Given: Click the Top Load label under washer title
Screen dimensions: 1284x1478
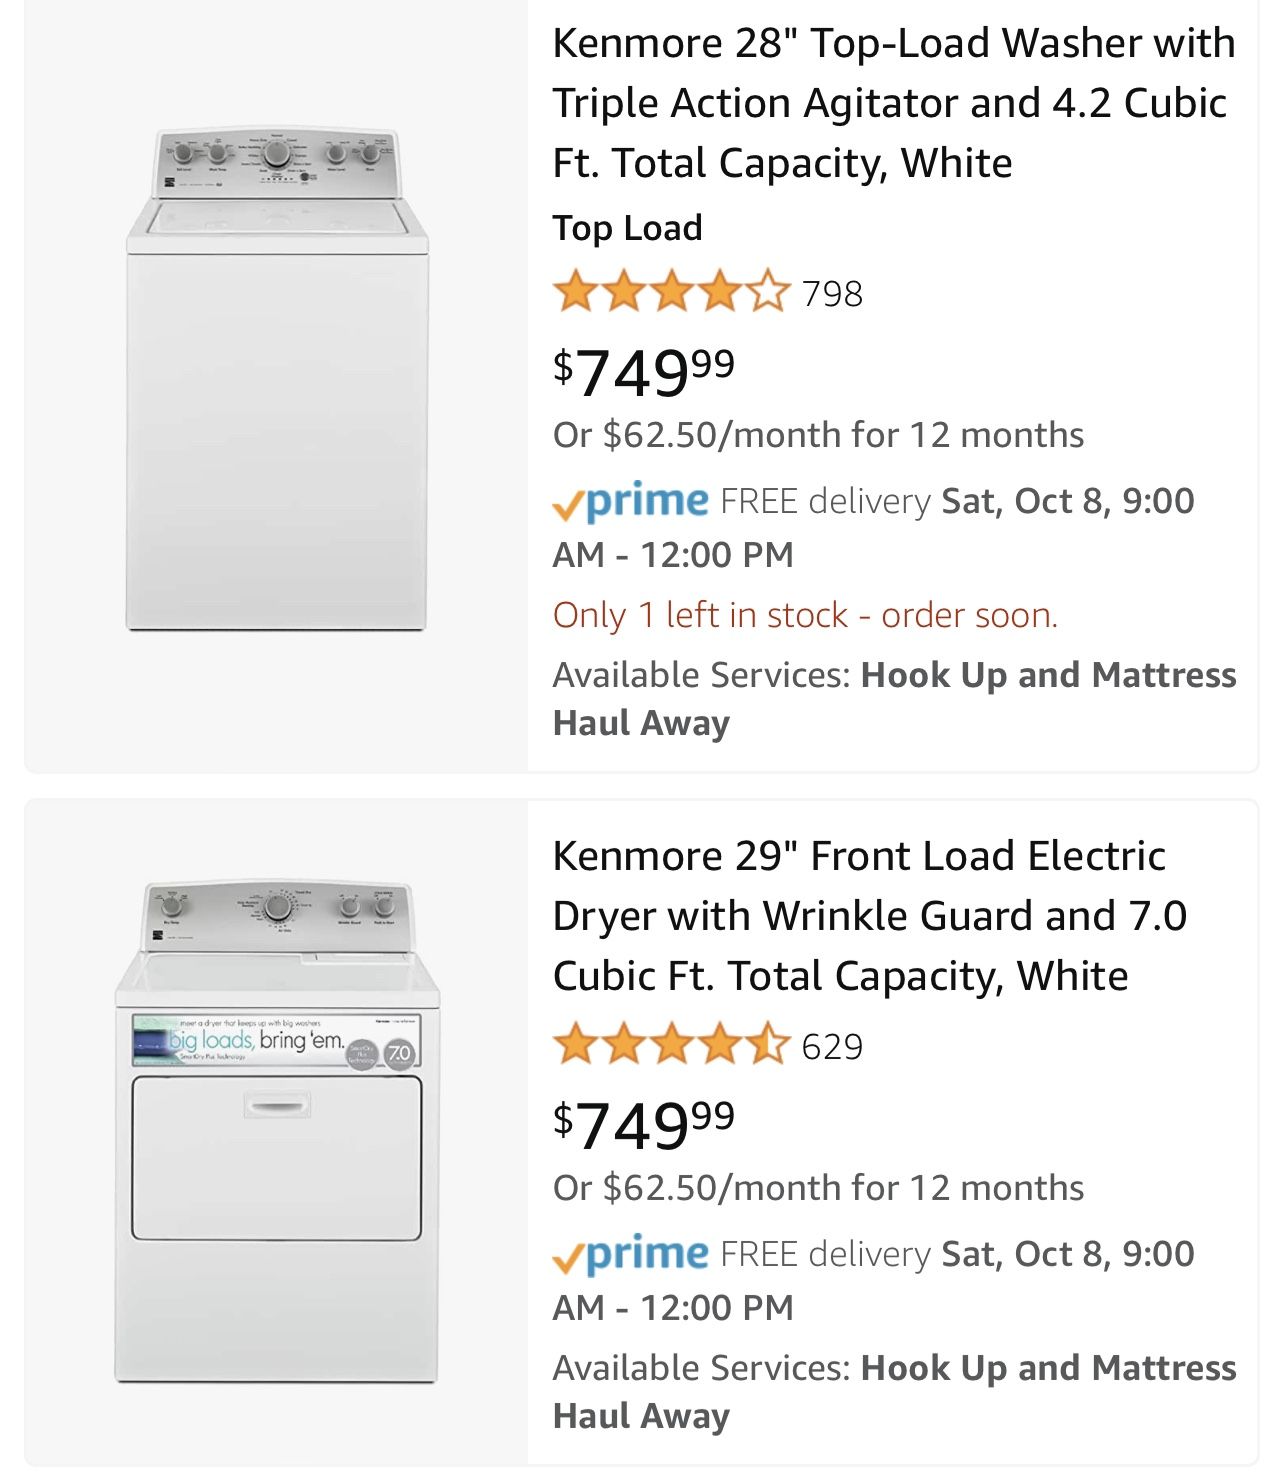Looking at the screenshot, I should tap(629, 228).
